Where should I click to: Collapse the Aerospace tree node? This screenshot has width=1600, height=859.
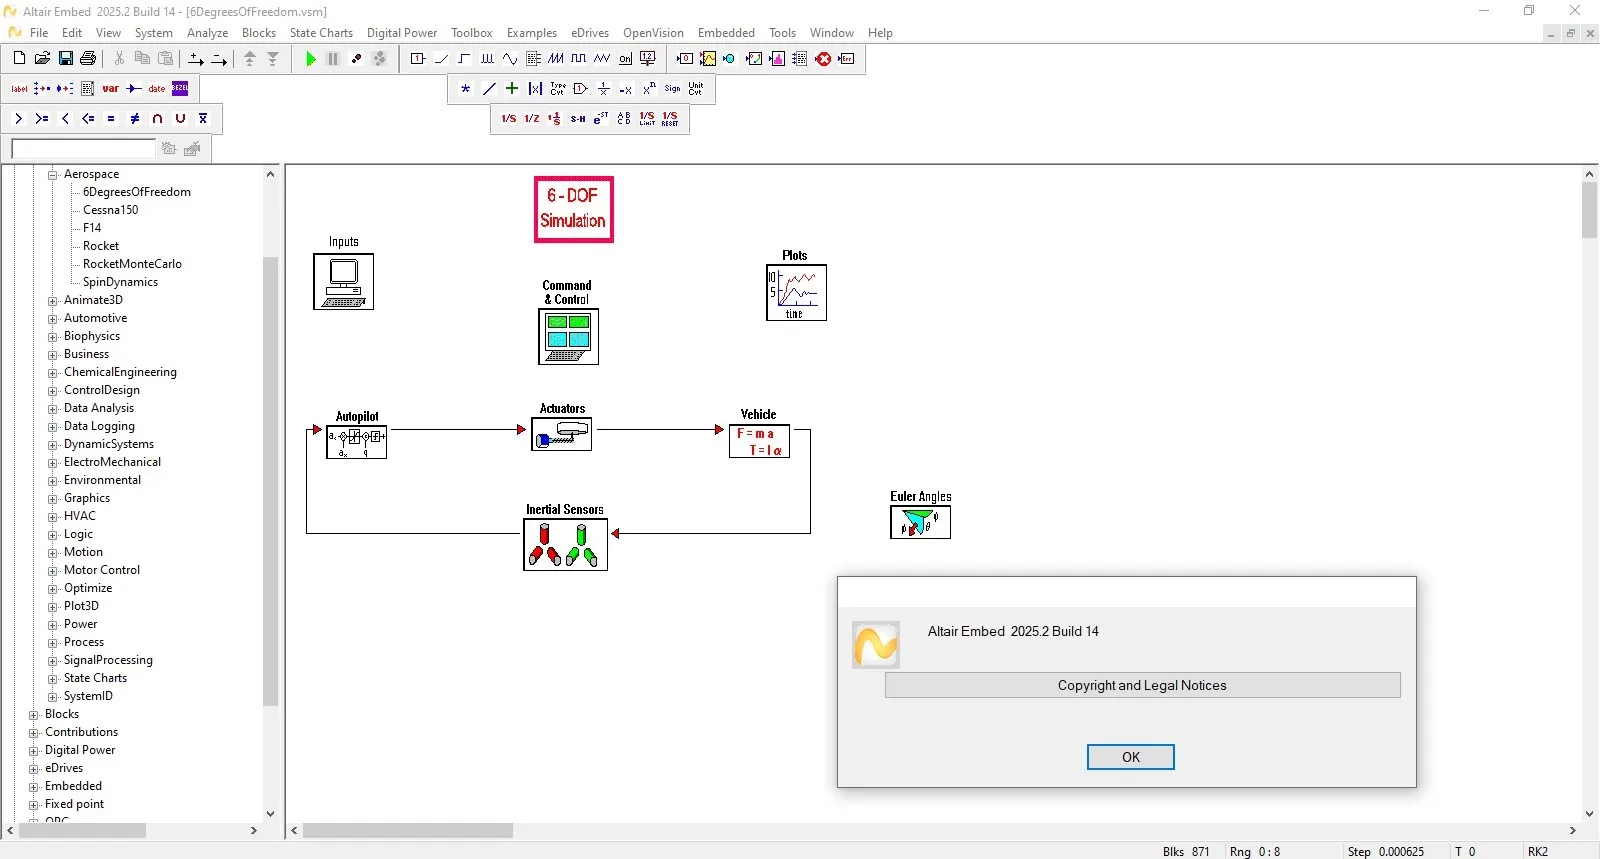tap(53, 175)
